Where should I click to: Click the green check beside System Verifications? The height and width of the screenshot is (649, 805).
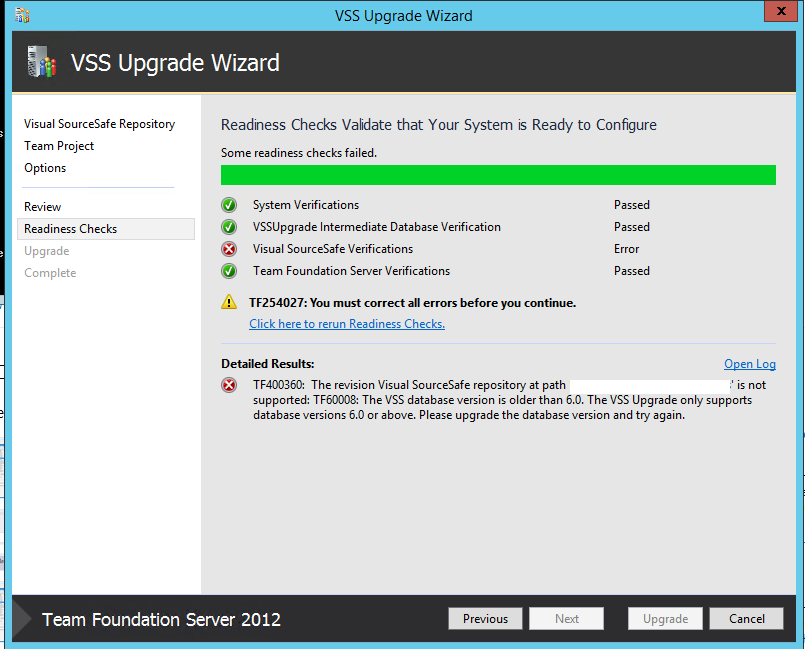tap(228, 204)
